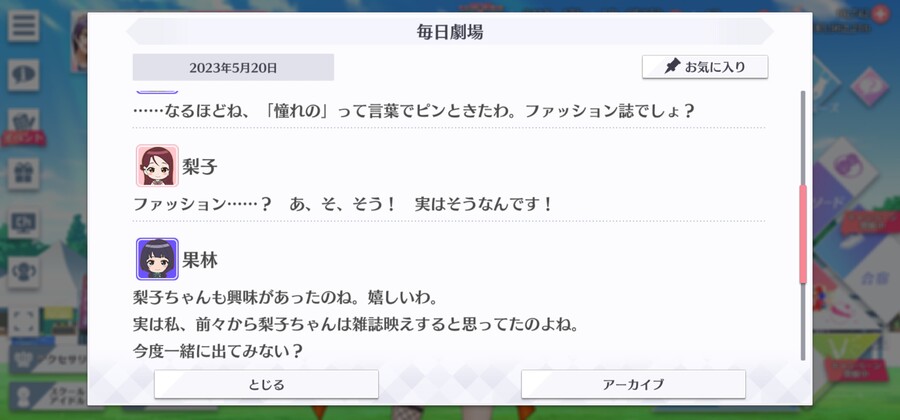Tap the pin icon in お気に入り
Image resolution: width=900 pixels, height=420 pixels.
pyautogui.click(x=672, y=67)
